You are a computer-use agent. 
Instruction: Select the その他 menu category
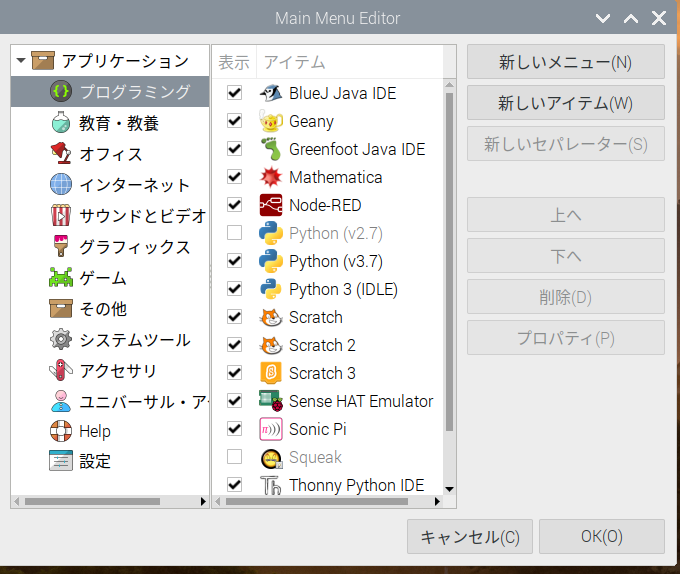110,309
